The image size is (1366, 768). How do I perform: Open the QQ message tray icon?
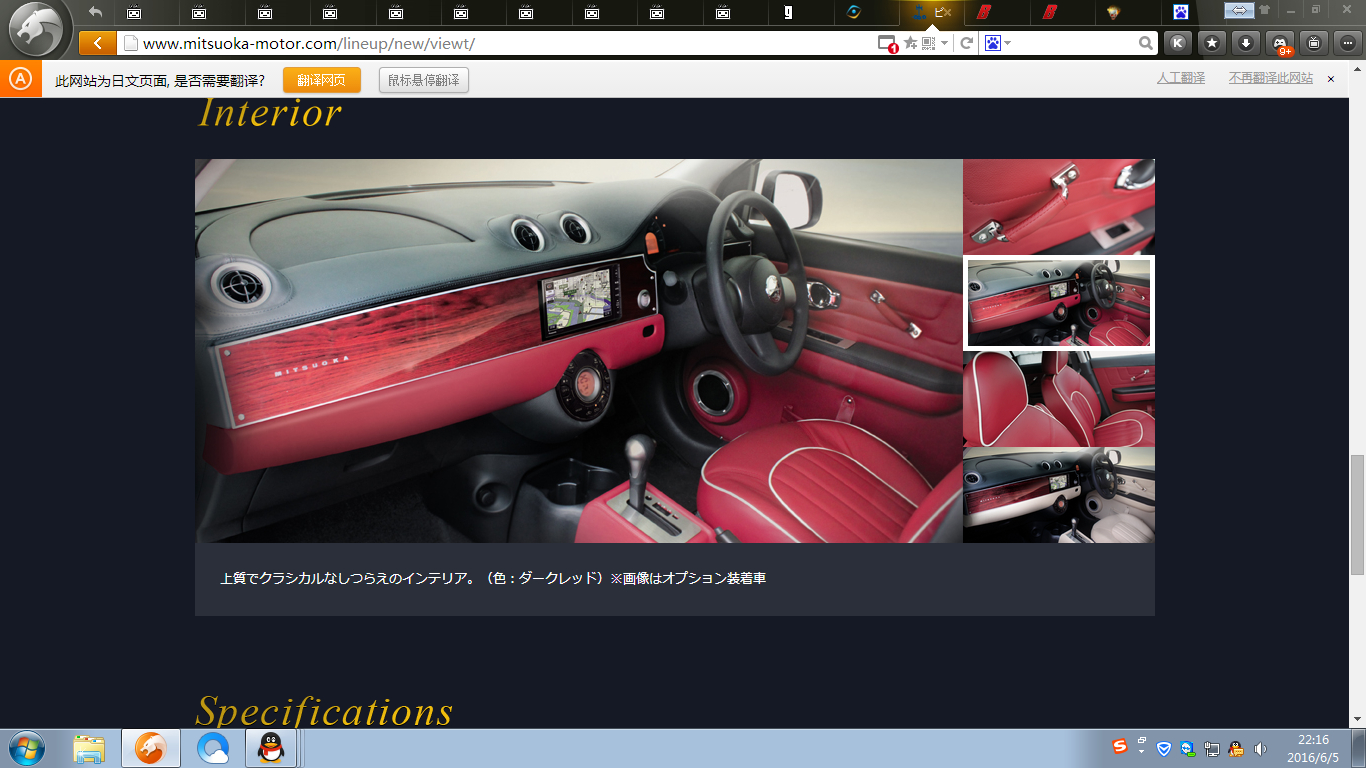coord(1236,748)
